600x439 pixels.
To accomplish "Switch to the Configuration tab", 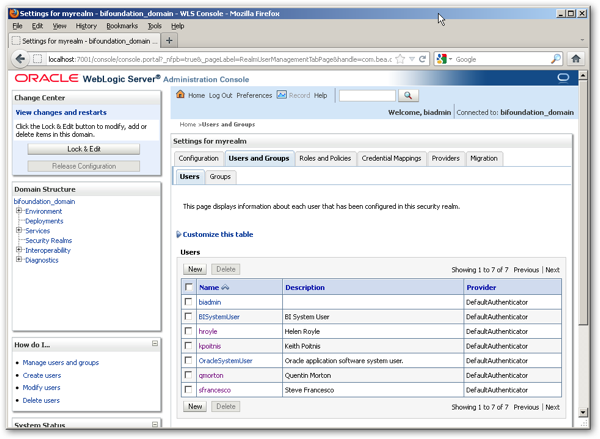I will tap(198, 158).
